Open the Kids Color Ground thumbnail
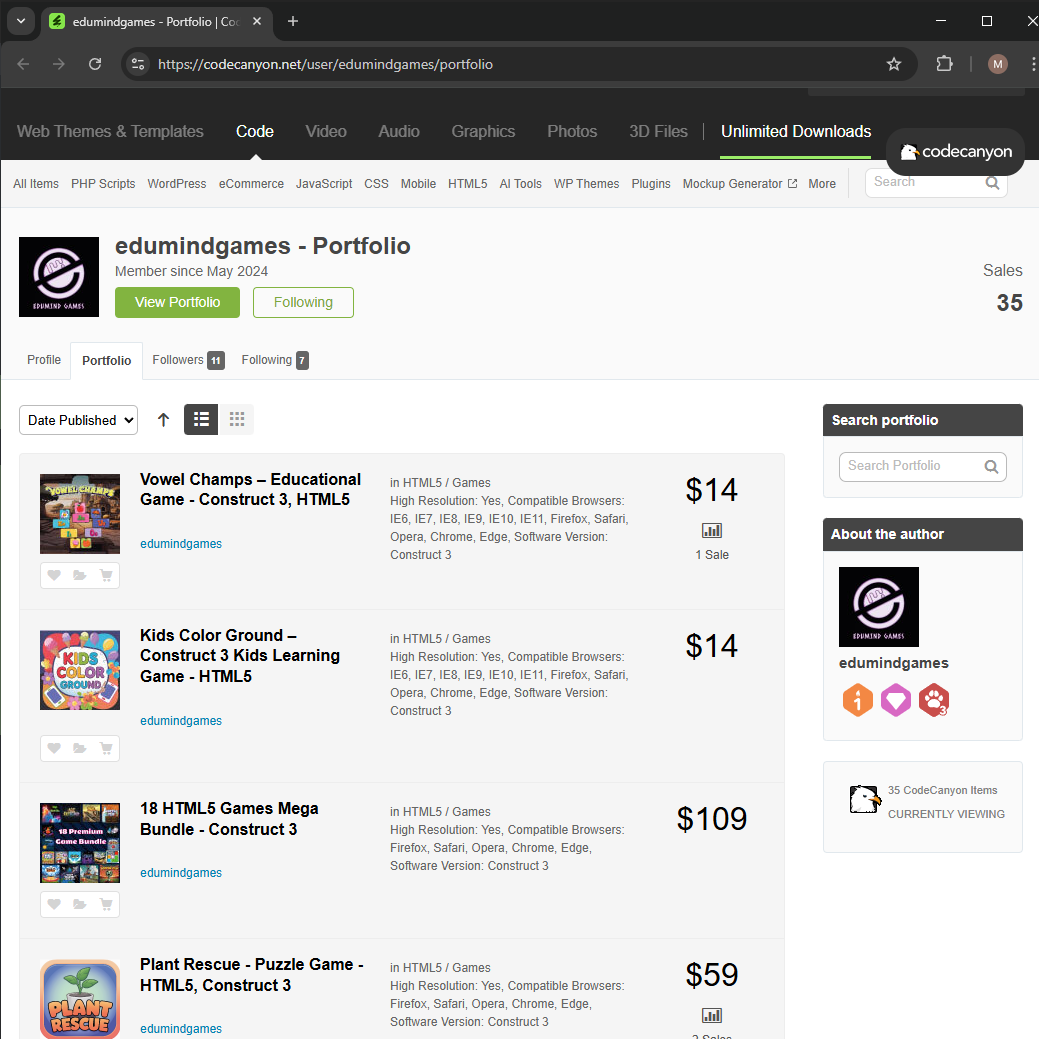The width and height of the screenshot is (1039, 1039). point(80,670)
